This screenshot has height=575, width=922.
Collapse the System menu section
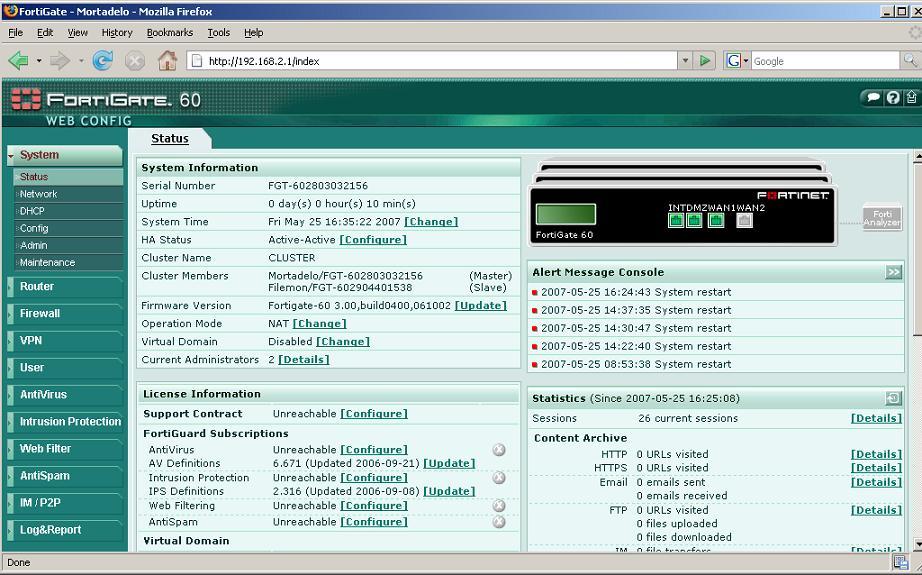coord(65,155)
